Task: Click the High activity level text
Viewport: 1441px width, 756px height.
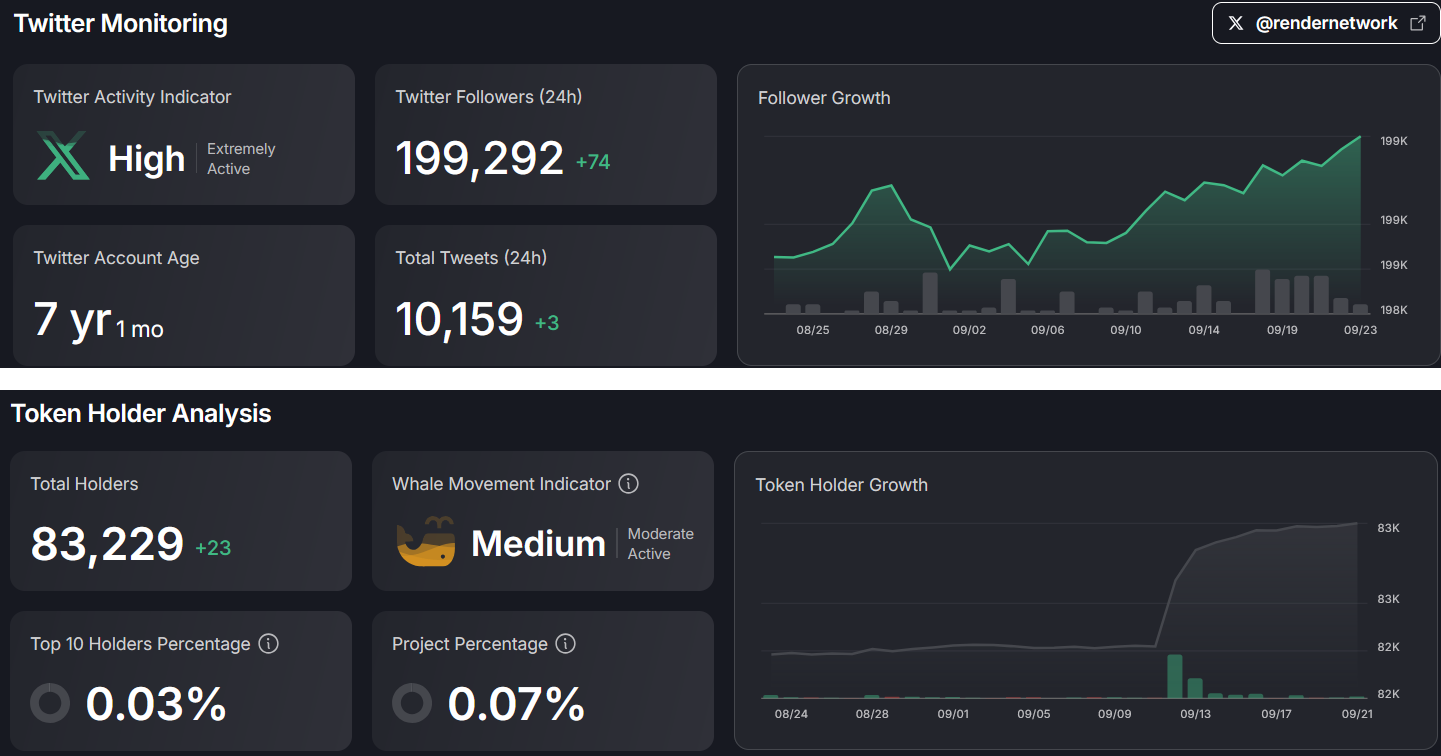Action: (146, 159)
